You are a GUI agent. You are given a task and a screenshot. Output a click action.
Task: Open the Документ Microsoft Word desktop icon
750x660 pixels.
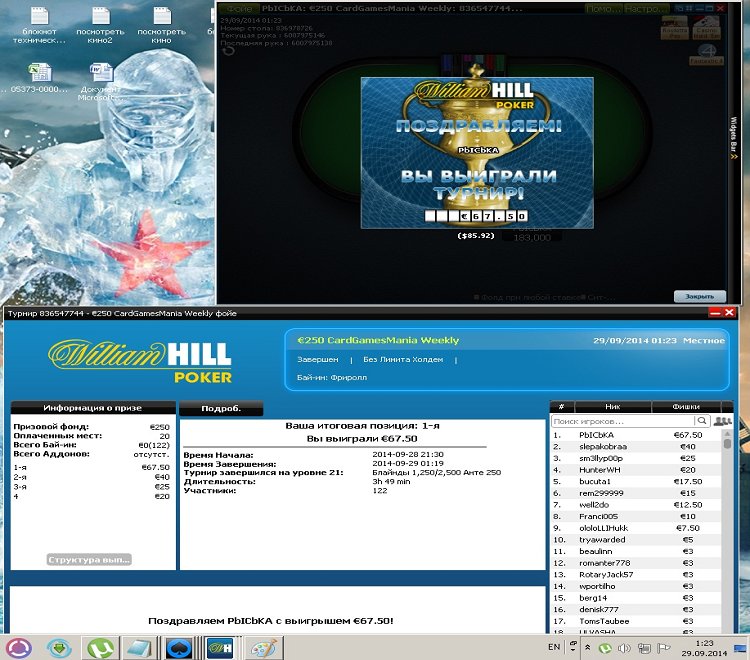100,81
